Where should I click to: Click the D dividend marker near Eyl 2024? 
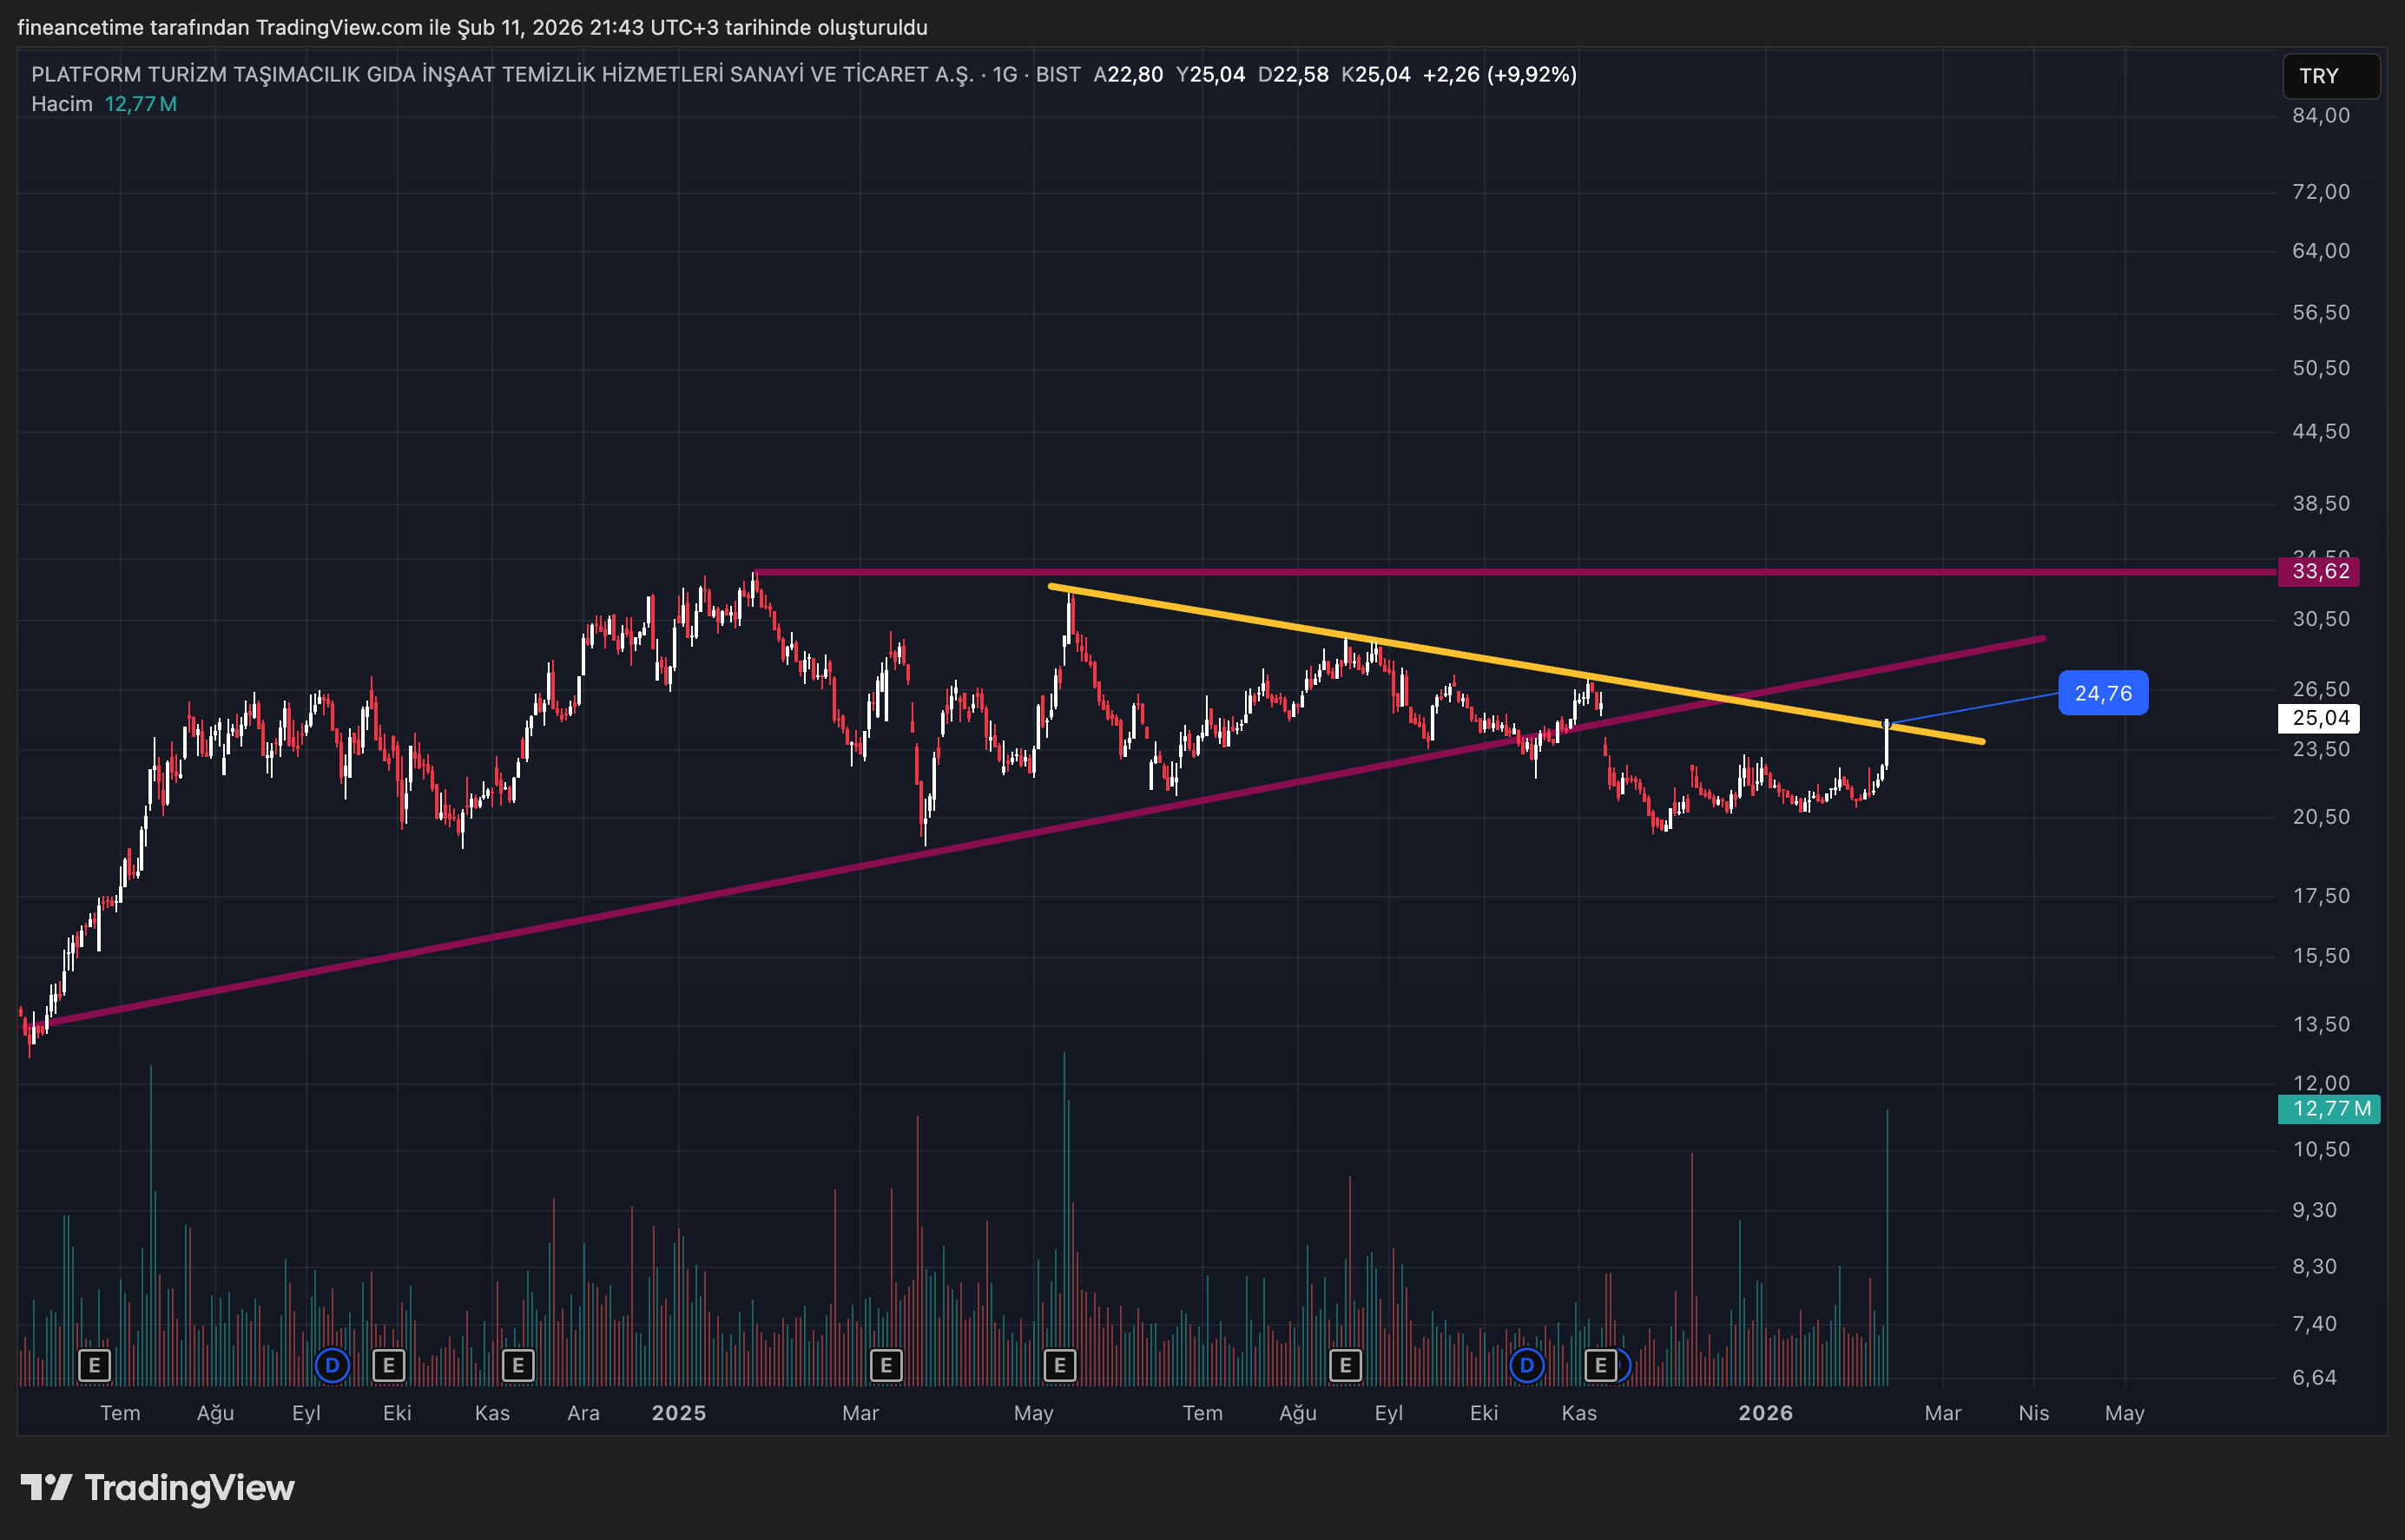click(332, 1365)
